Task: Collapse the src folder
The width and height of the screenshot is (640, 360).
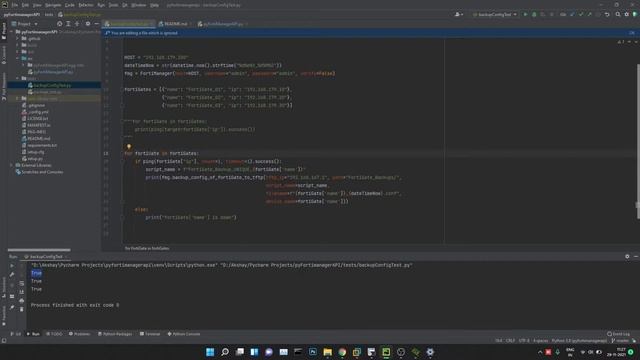Action: click(x=18, y=58)
